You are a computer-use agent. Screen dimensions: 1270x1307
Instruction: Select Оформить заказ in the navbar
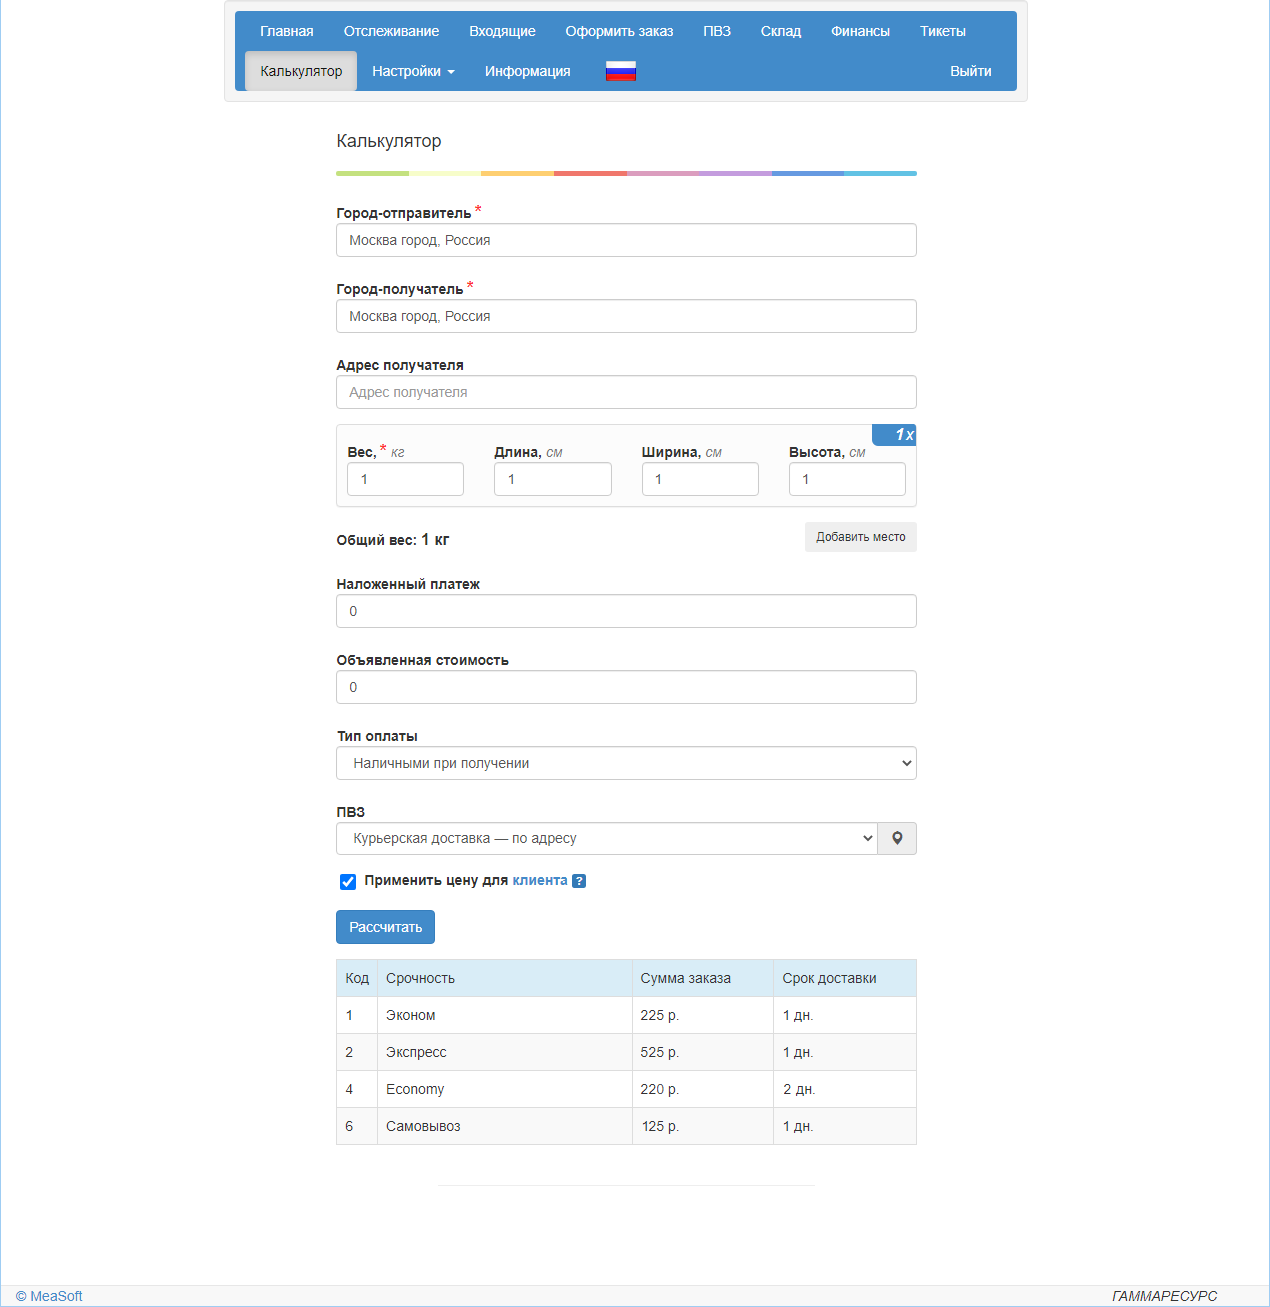619,31
